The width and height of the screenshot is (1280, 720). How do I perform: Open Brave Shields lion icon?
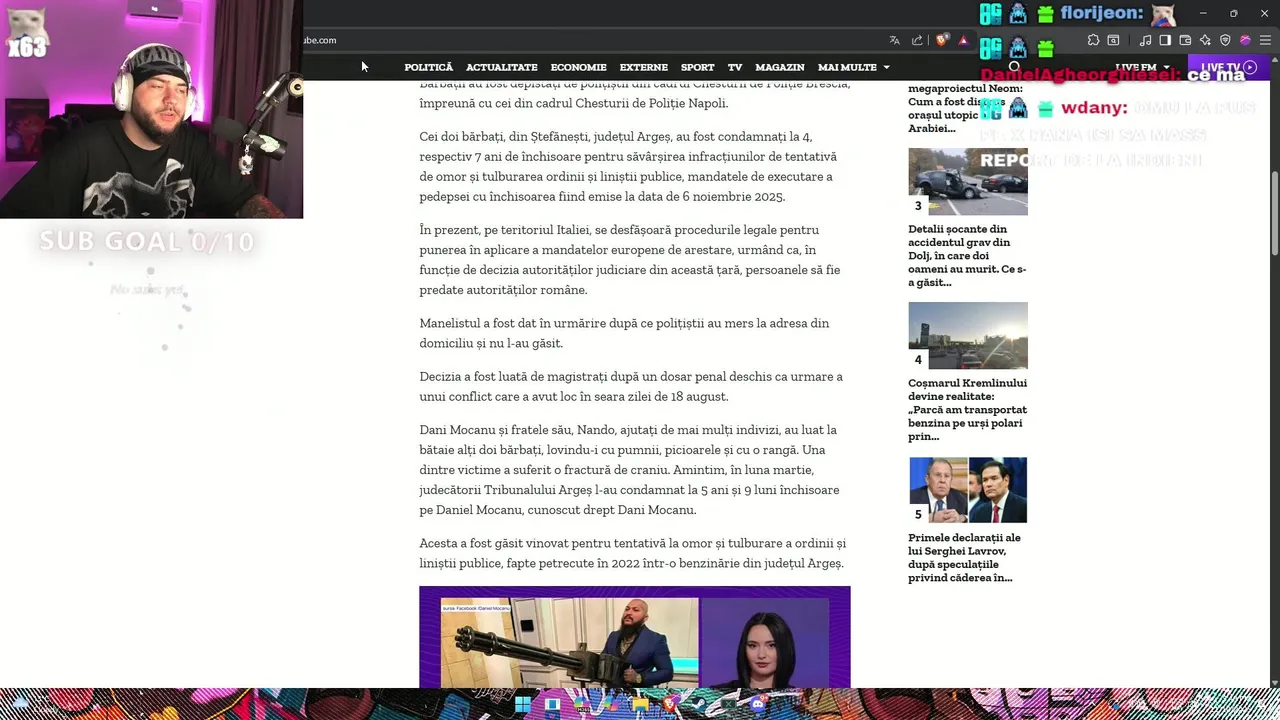coord(942,40)
